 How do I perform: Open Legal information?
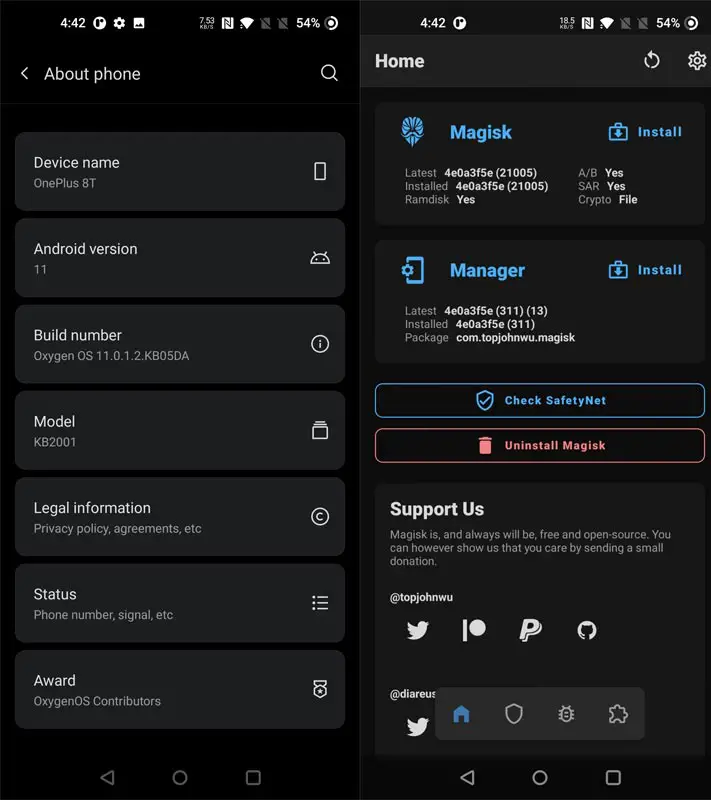pos(180,516)
